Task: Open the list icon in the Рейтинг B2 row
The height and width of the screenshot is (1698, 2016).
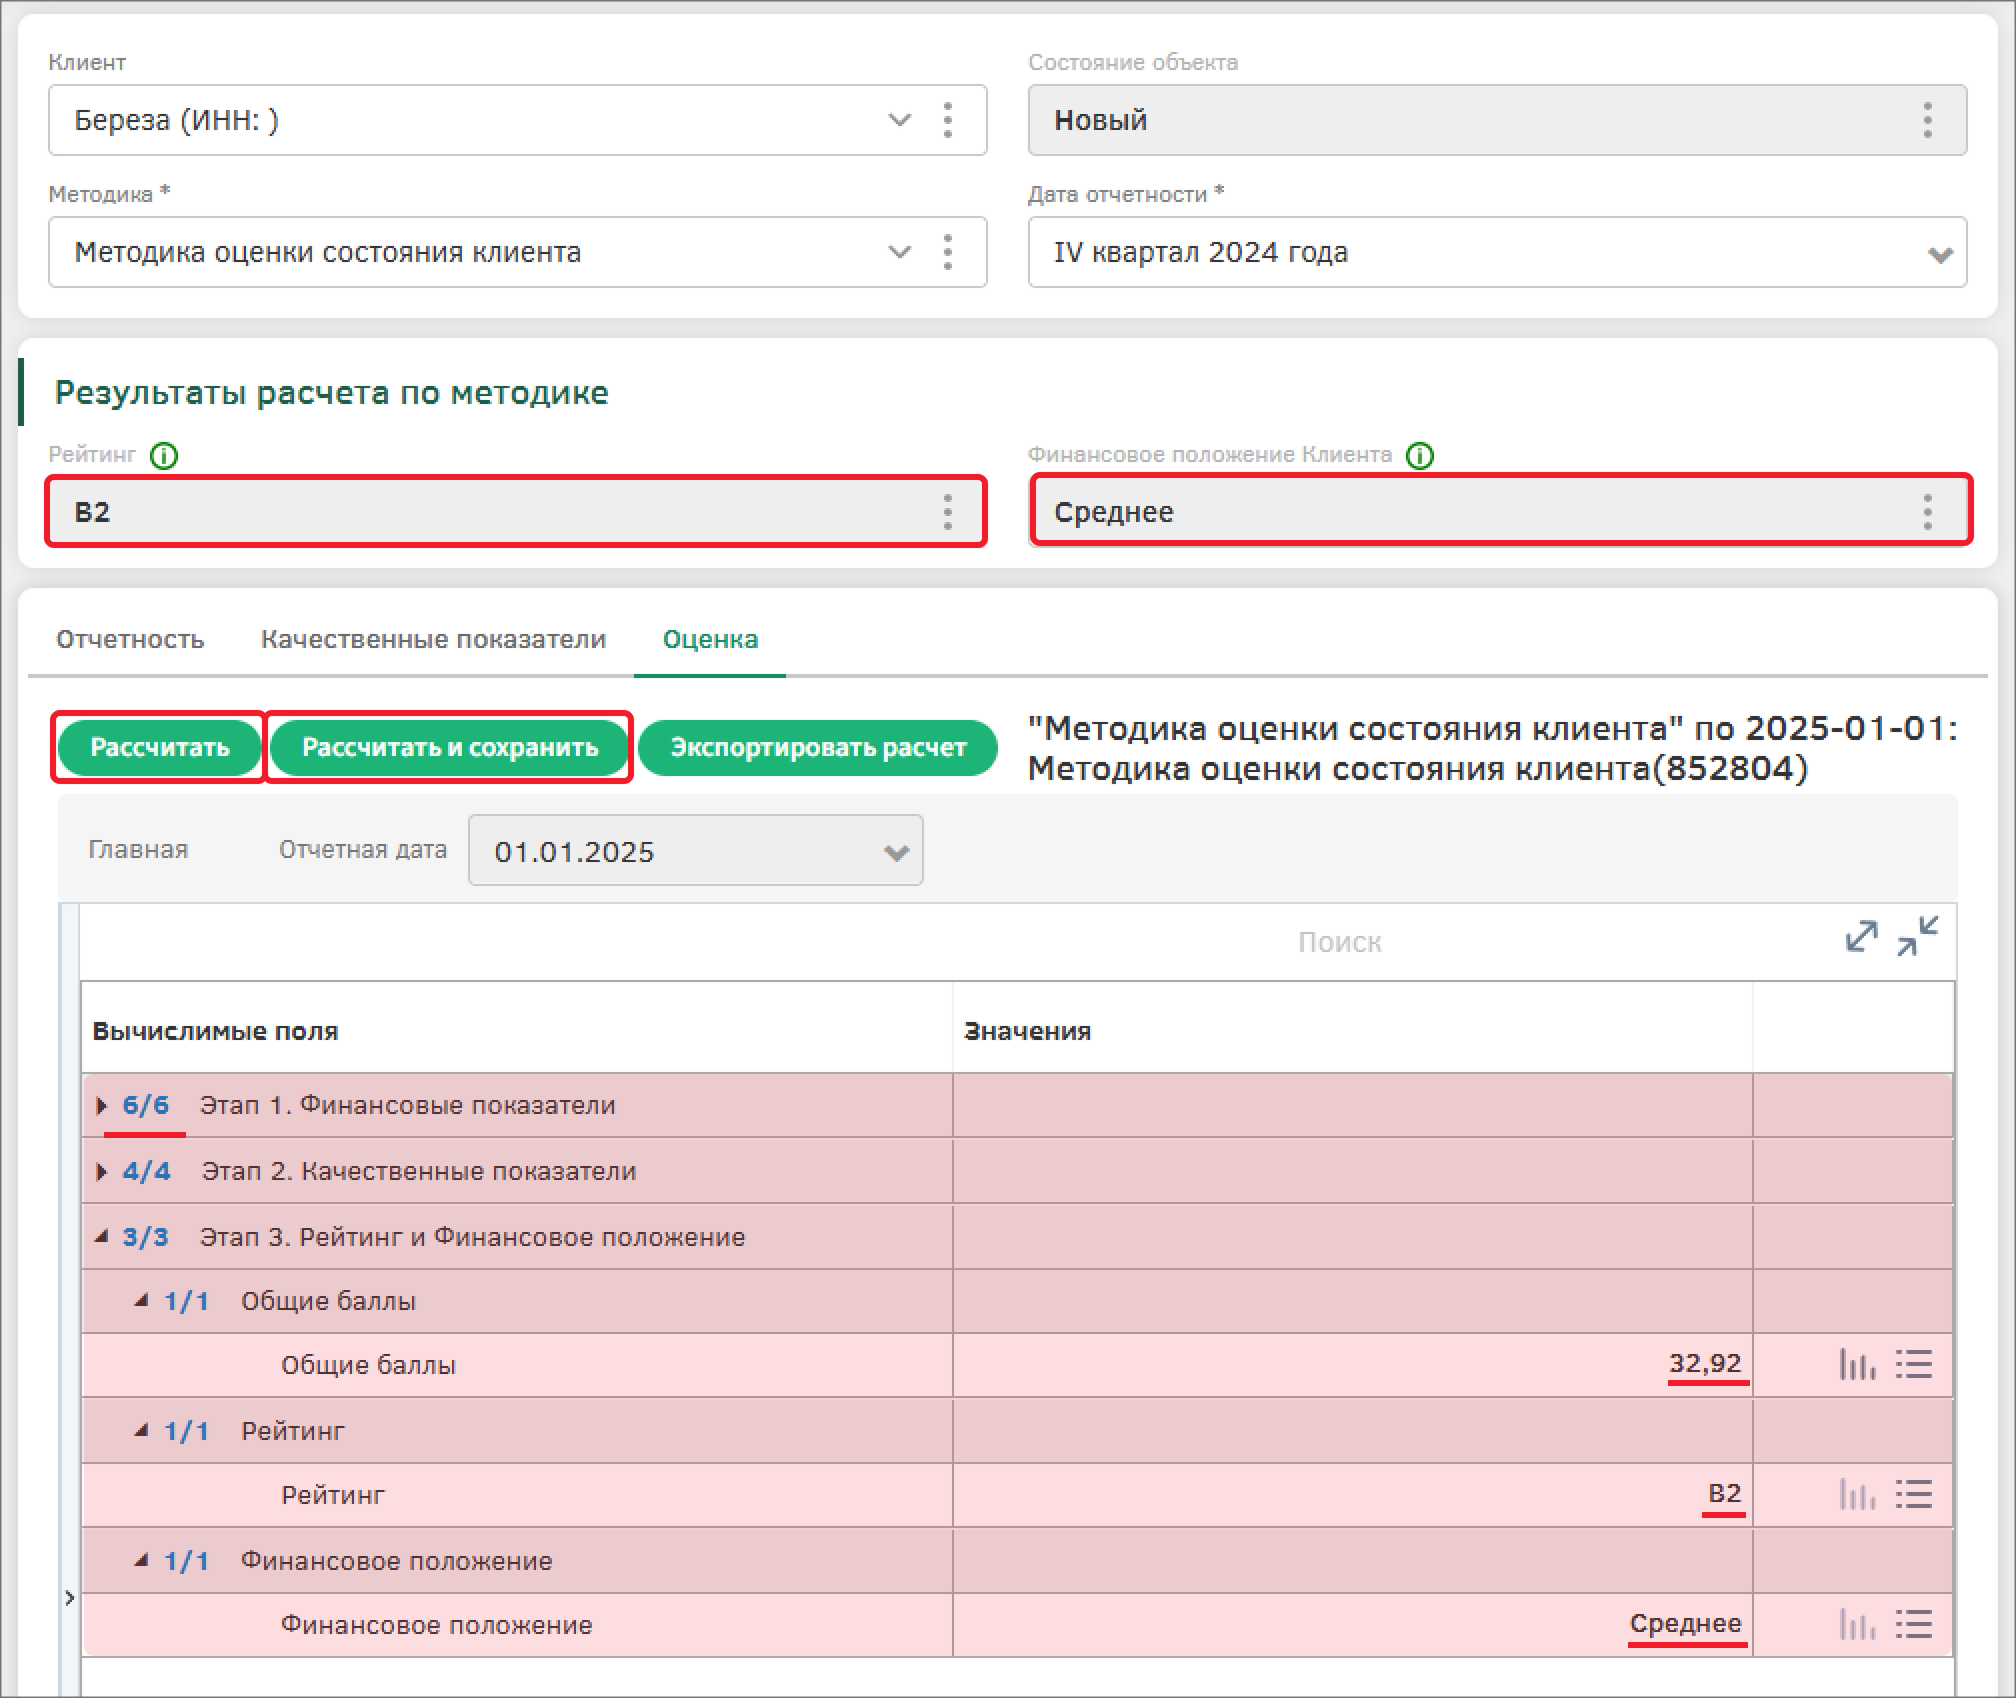Action: pyautogui.click(x=1913, y=1495)
